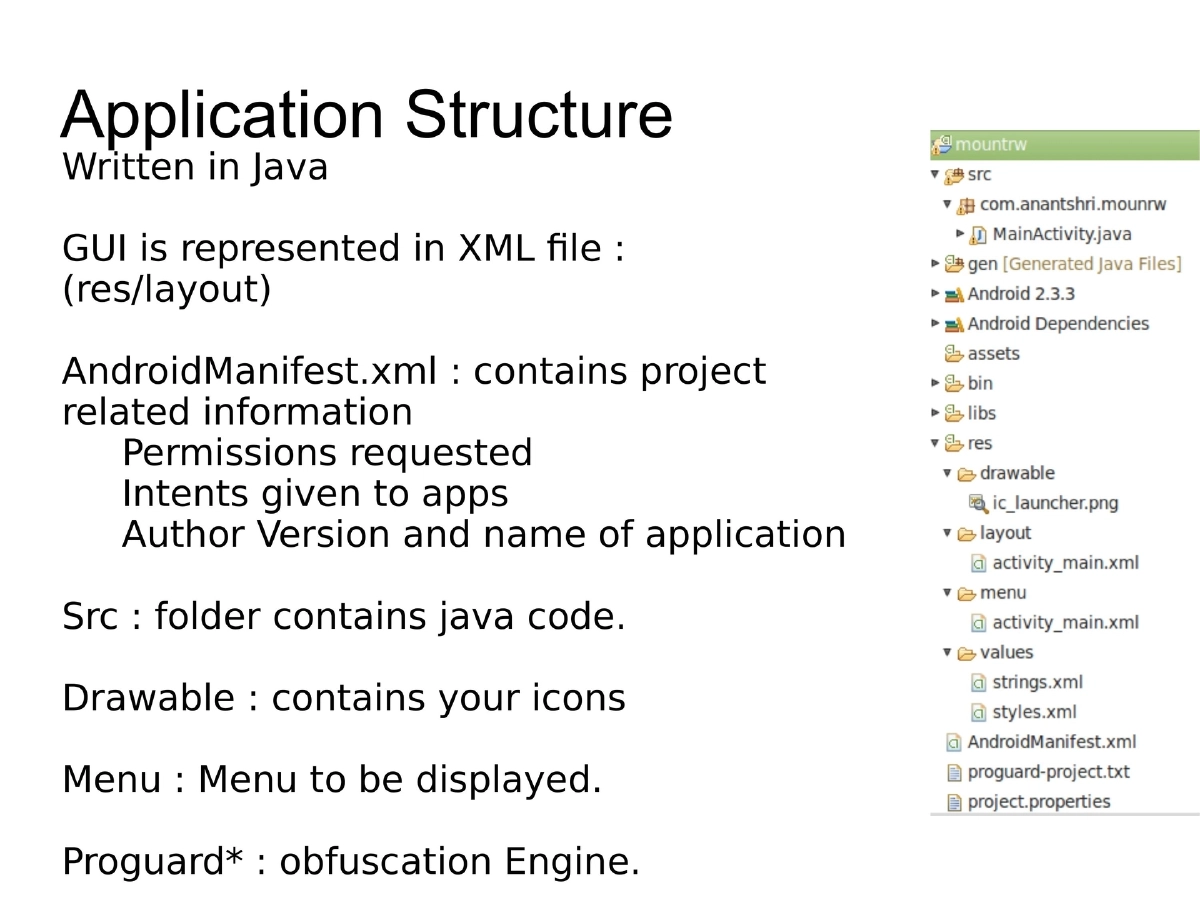Screen dimensions: 1200x900
Task: Click the Android Dependencies library stack icon
Action: [x=953, y=323]
